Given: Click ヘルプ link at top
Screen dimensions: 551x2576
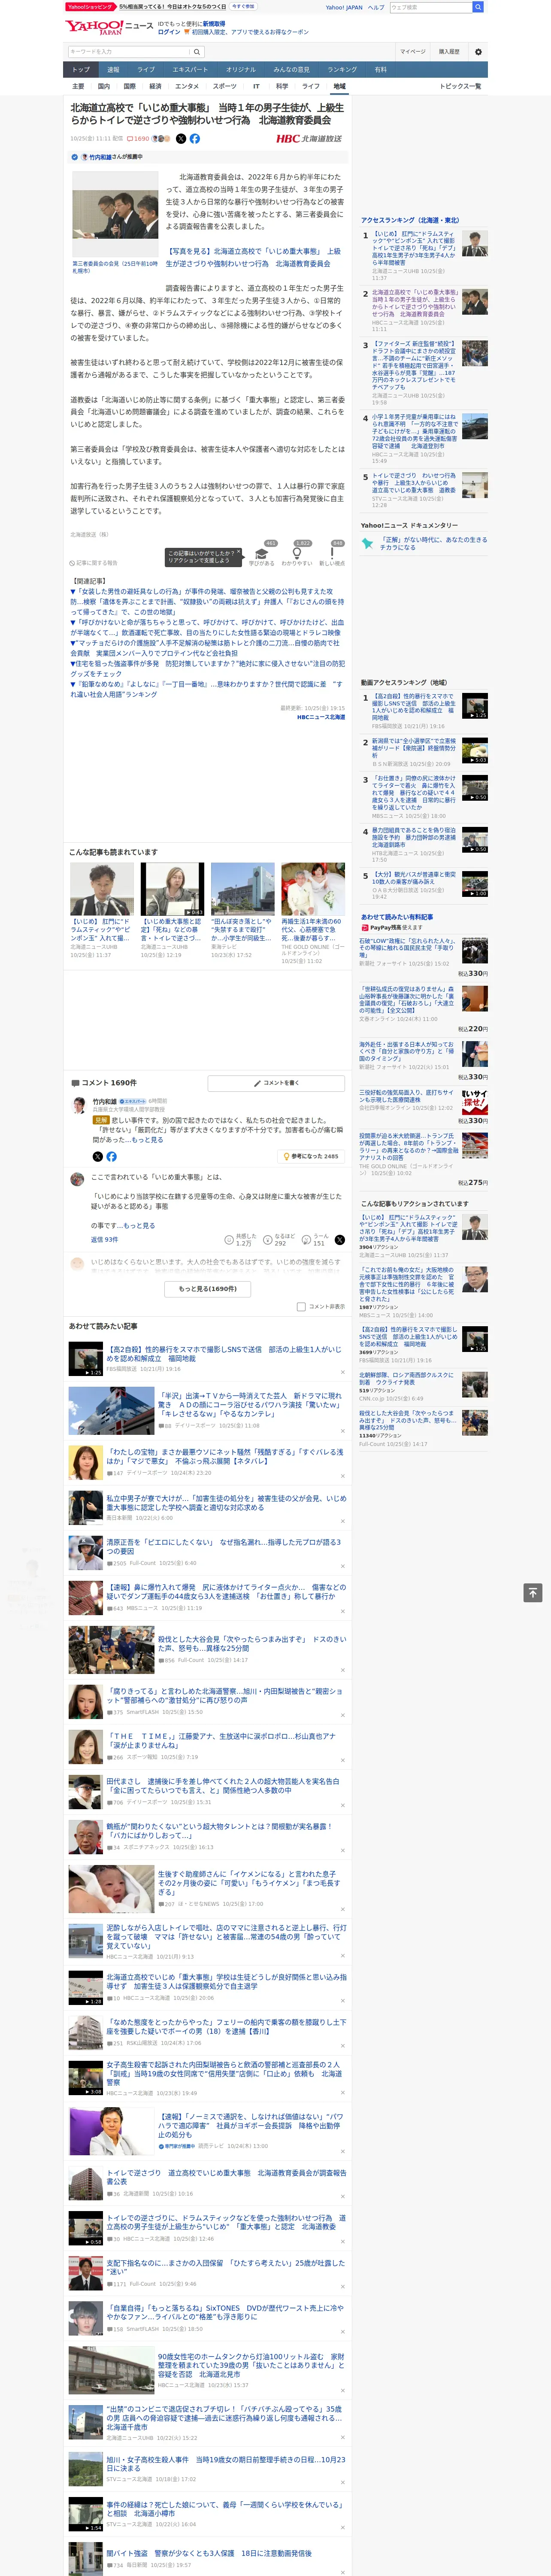Looking at the screenshot, I should click(376, 7).
